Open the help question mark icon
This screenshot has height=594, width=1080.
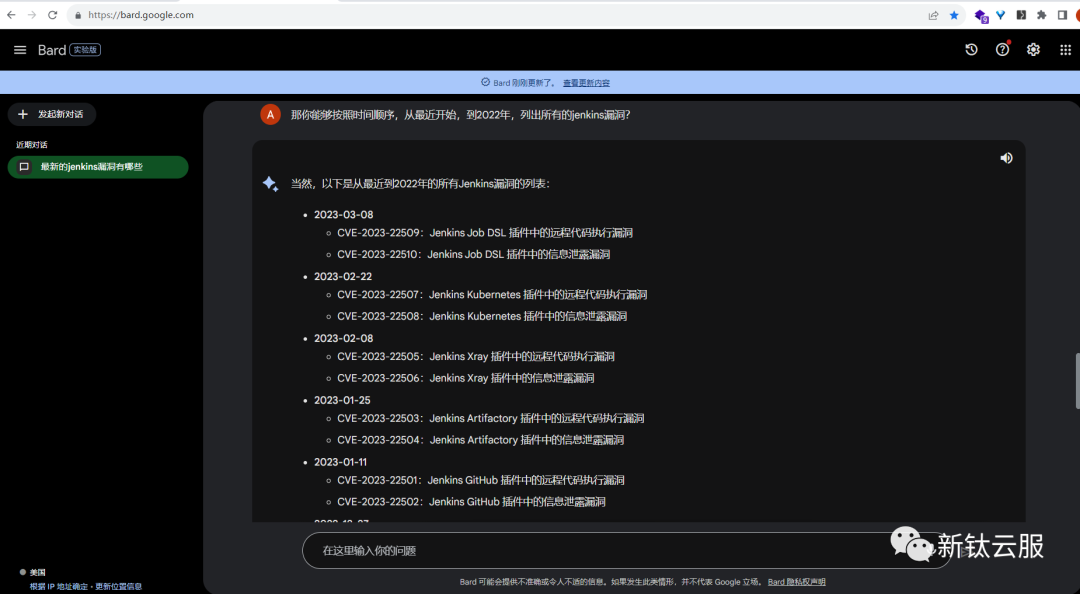pyautogui.click(x=1002, y=50)
